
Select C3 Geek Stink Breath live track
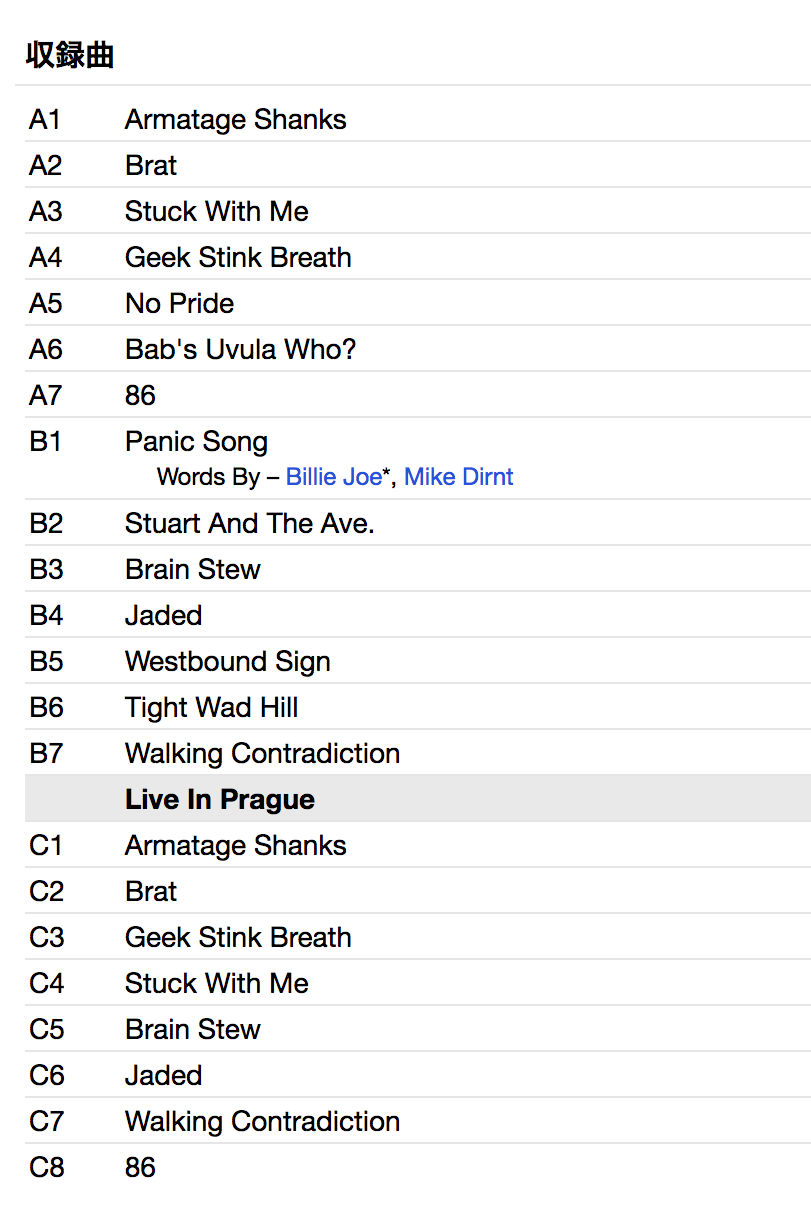point(238,938)
